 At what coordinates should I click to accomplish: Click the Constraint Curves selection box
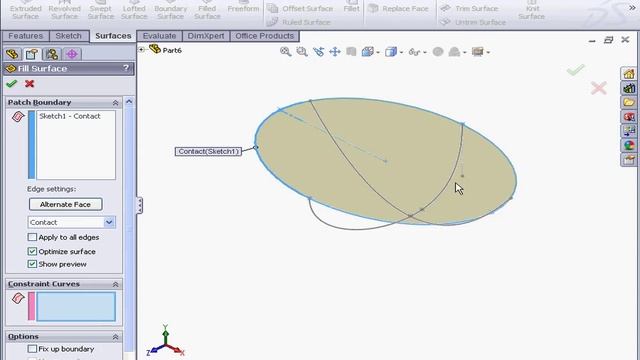(76, 307)
